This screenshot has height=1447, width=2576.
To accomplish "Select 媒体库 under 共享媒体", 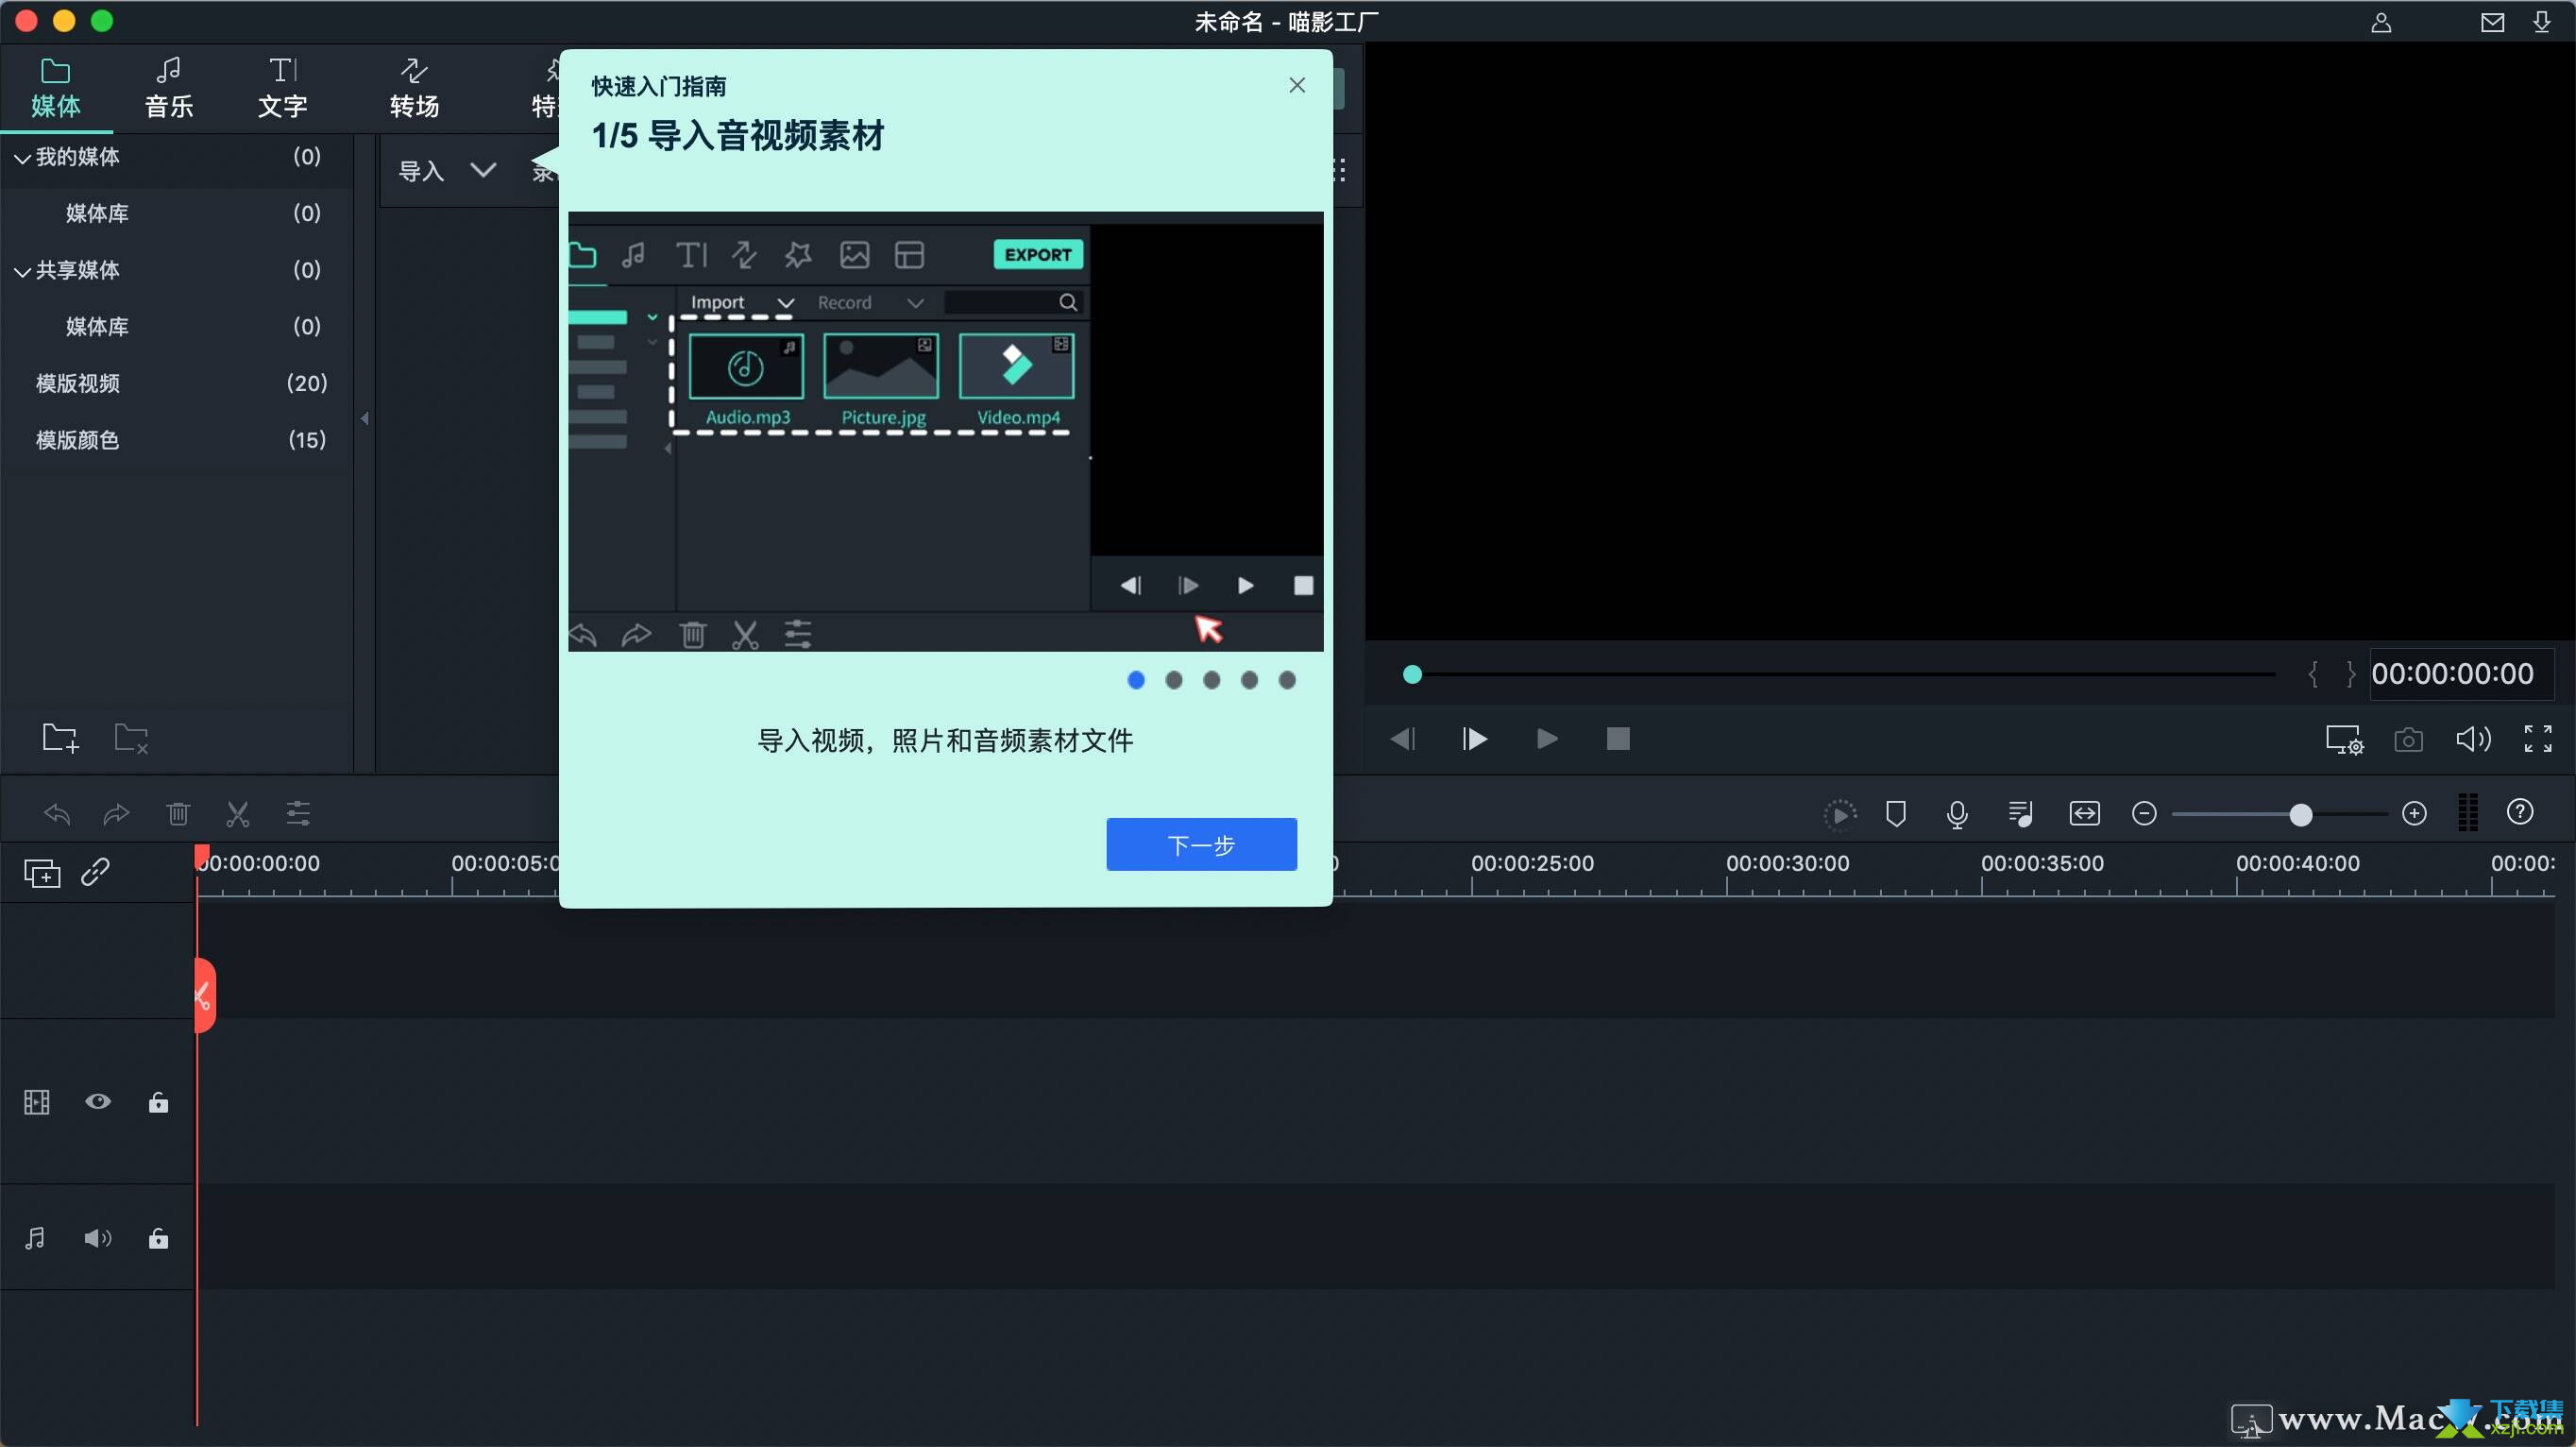I will (97, 326).
